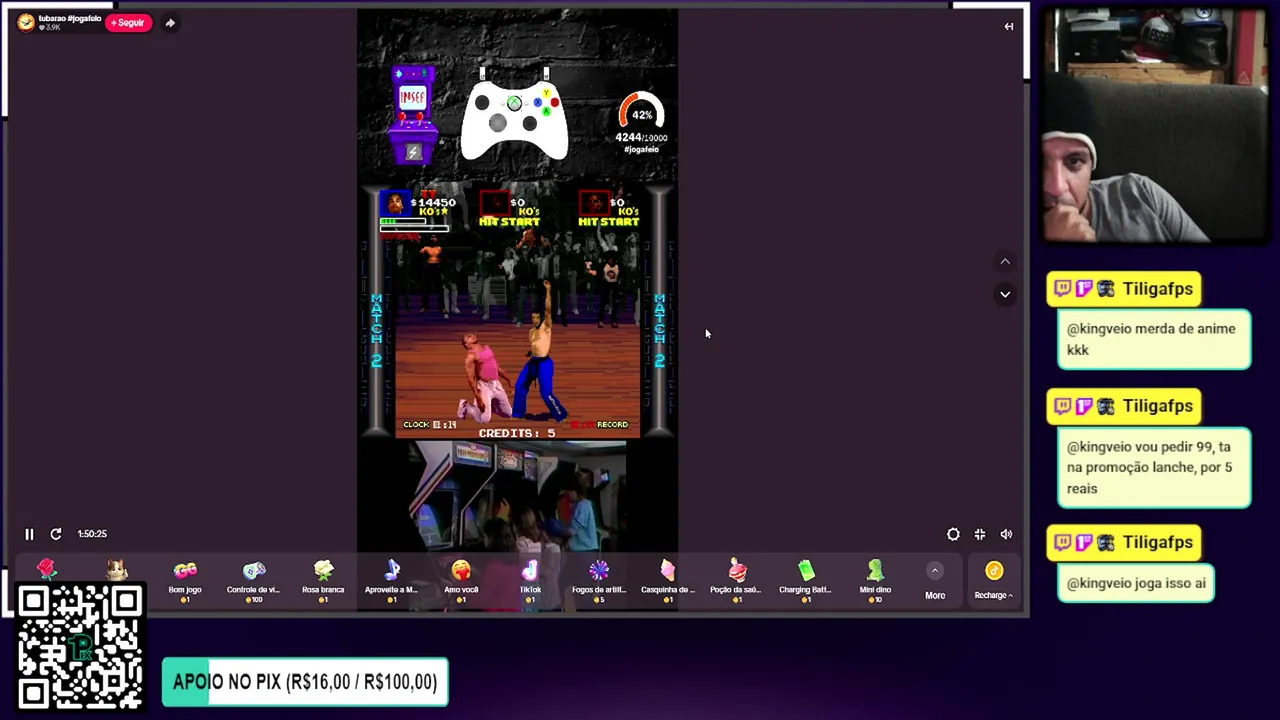Click the 1:50:25 stream timer

point(92,534)
